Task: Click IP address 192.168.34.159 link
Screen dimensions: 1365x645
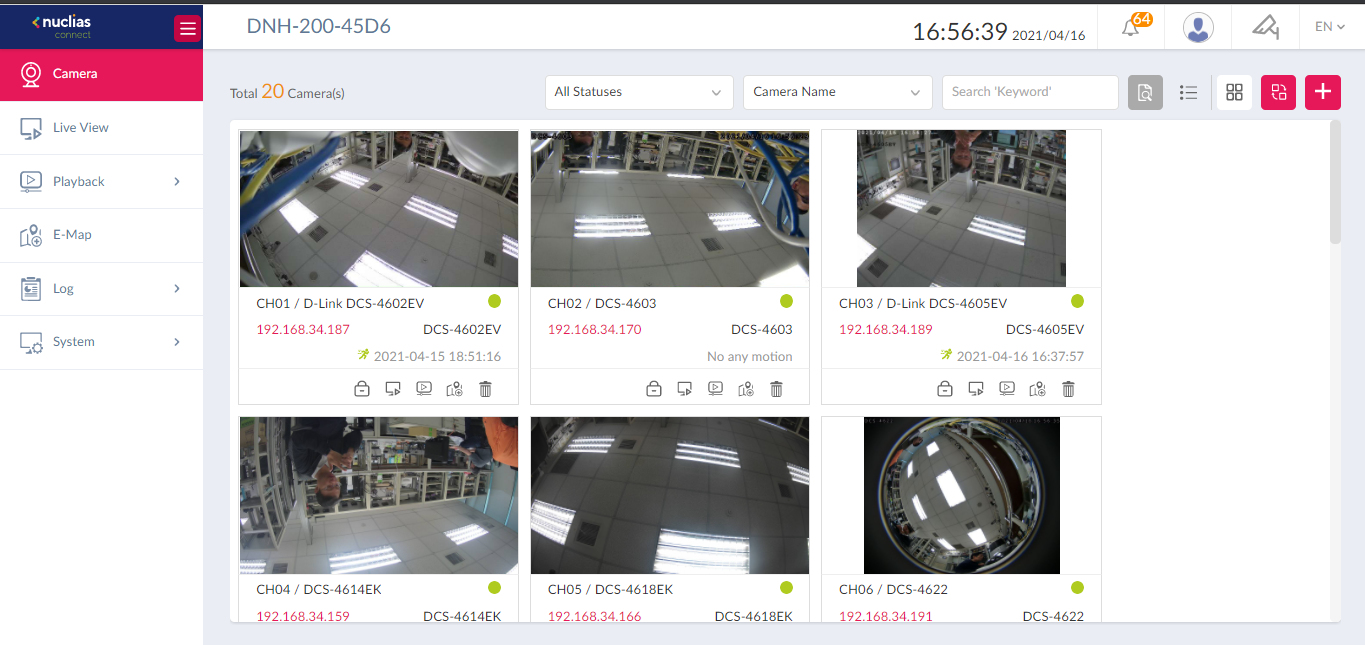Action: [x=303, y=616]
